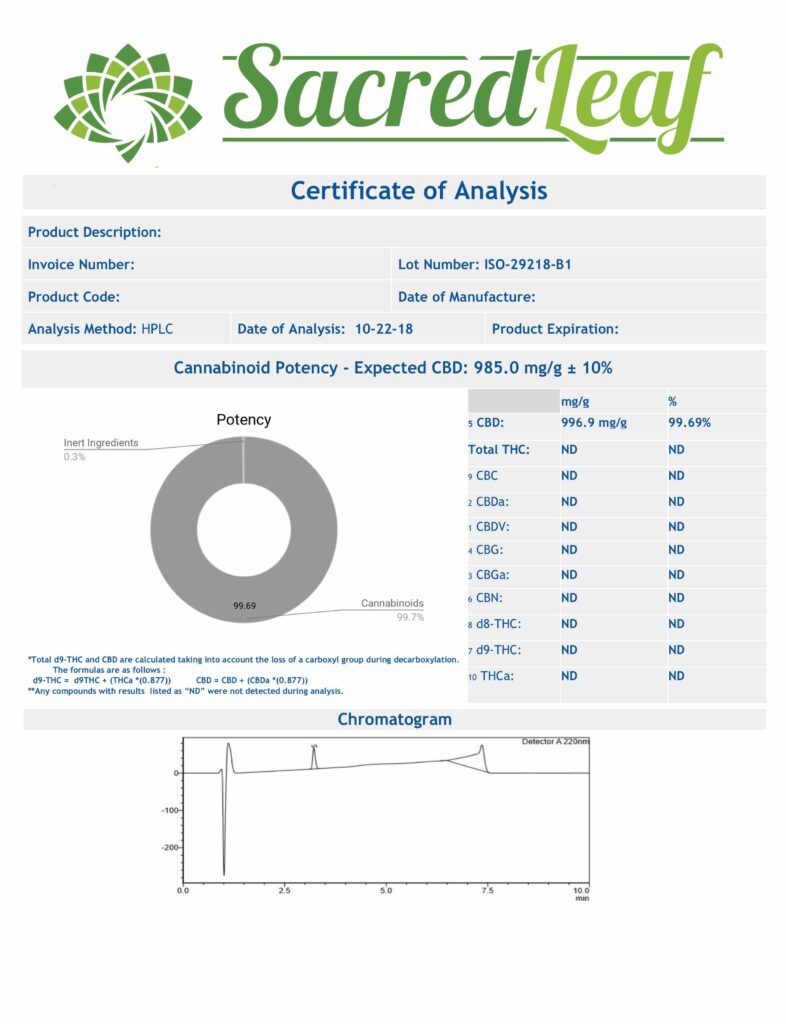Click the Product Description field
Screen dimensions: 786x1024
(x=95, y=232)
